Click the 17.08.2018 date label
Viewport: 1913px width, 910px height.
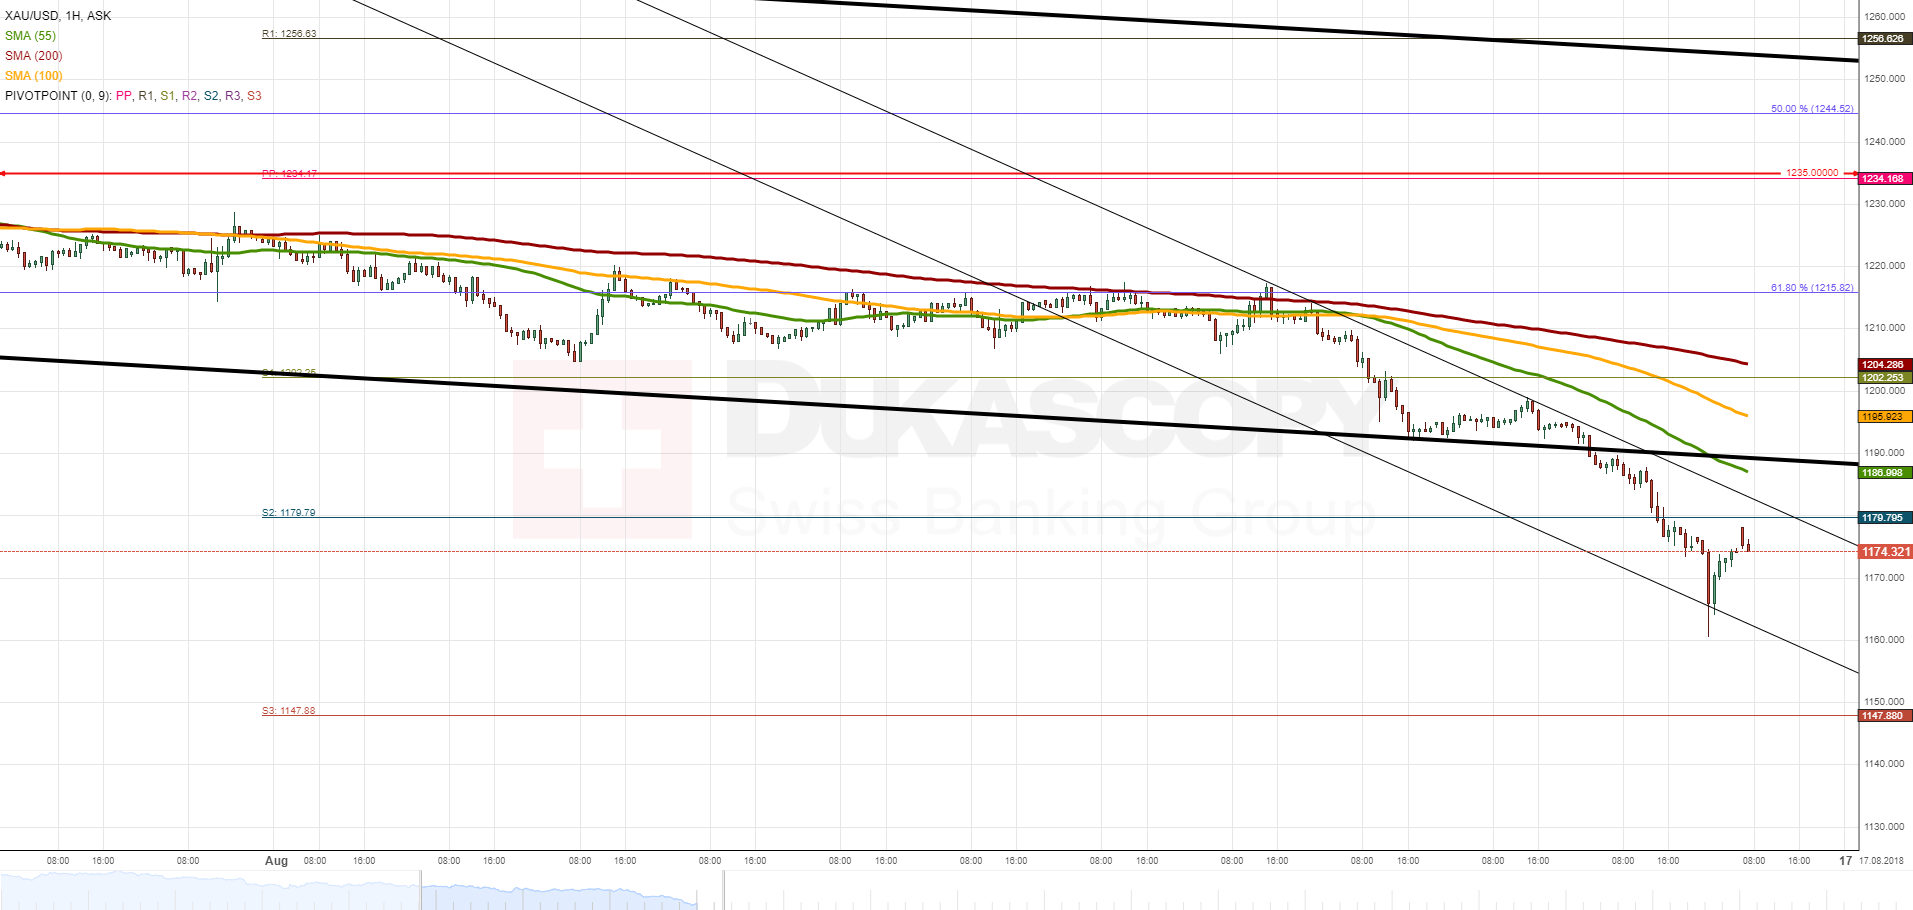pos(1881,861)
